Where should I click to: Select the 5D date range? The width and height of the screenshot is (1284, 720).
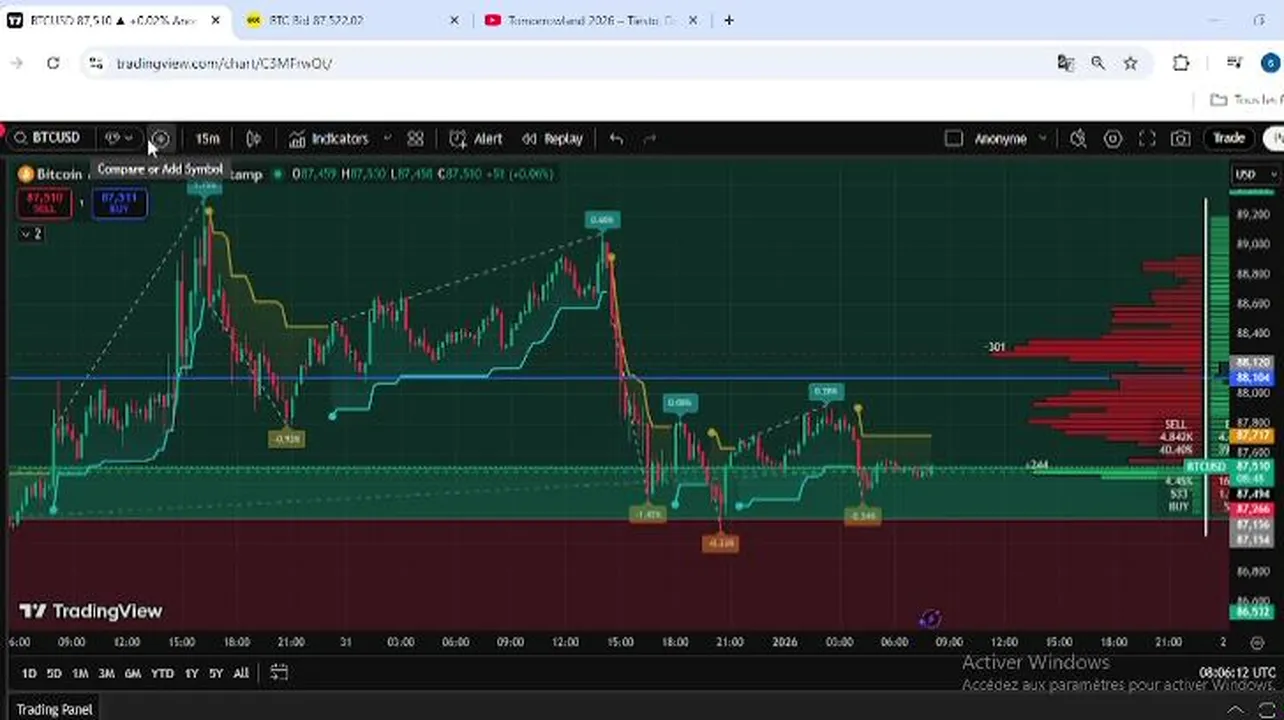click(54, 673)
